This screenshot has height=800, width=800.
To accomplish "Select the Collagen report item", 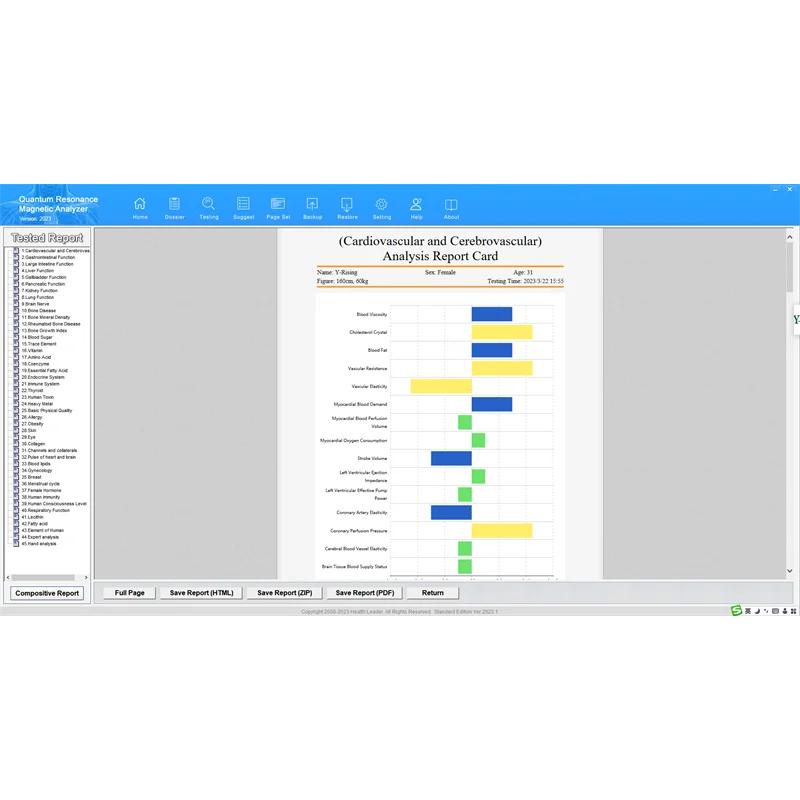I will click(33, 444).
